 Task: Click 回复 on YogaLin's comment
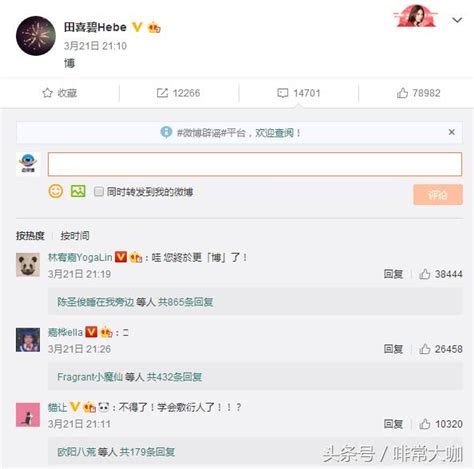[393, 274]
